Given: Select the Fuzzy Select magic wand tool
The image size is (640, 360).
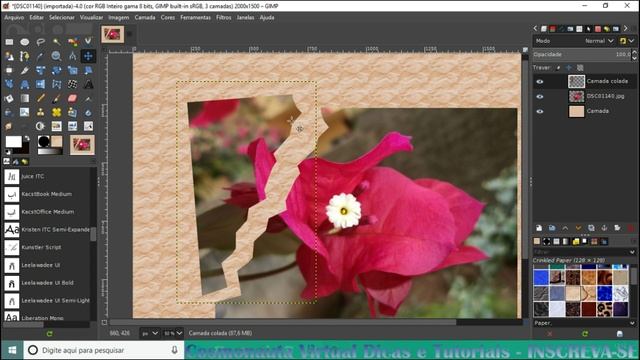Looking at the screenshot, I should pos(56,42).
